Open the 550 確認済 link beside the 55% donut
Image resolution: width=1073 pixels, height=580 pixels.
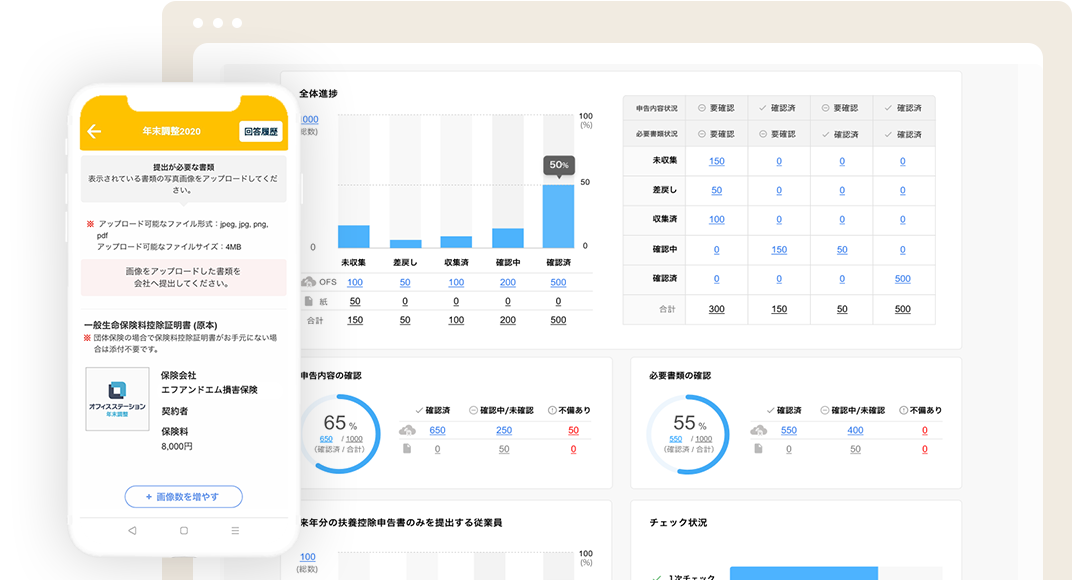789,430
